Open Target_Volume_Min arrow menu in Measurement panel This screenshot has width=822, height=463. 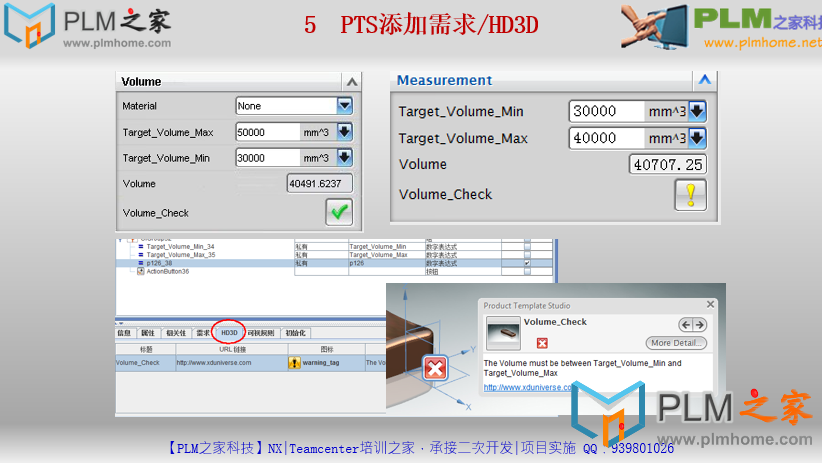pyautogui.click(x=697, y=111)
